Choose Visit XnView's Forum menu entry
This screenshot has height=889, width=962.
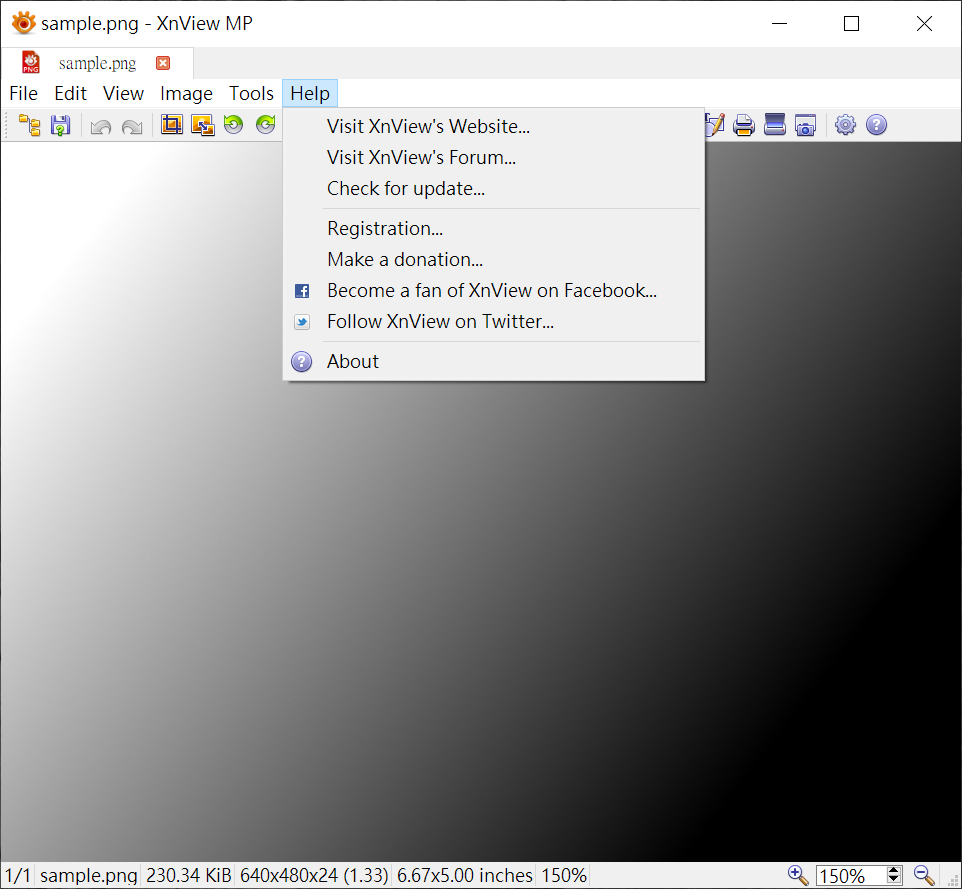tap(493, 158)
